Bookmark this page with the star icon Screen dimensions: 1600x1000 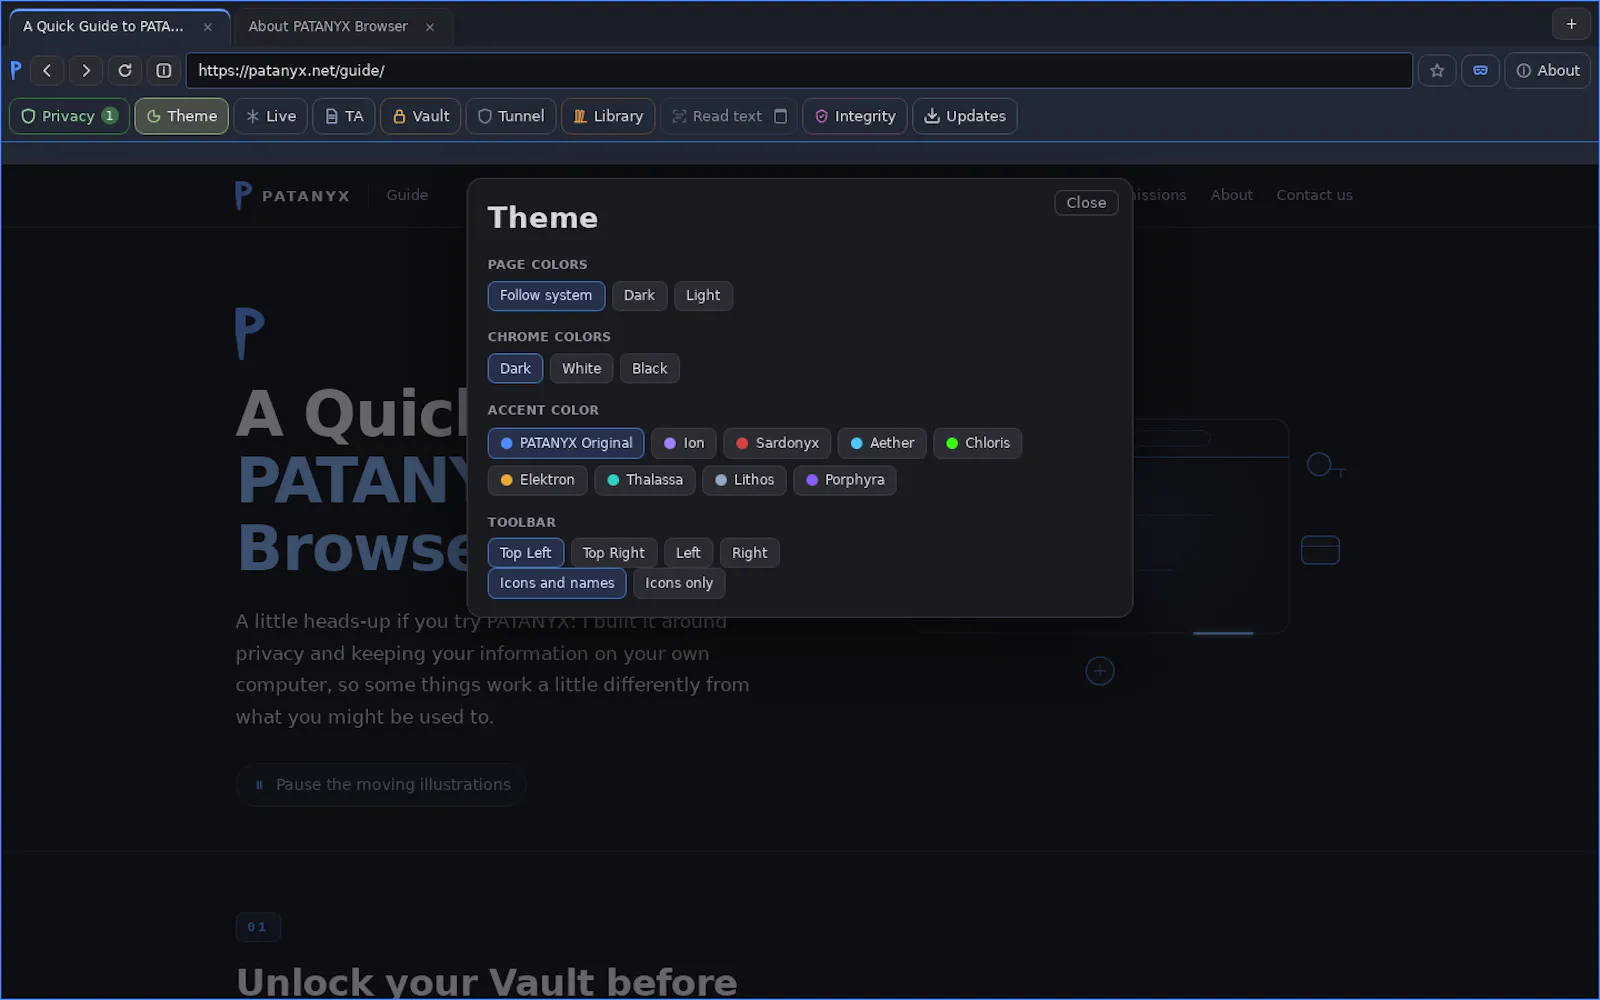pos(1437,71)
